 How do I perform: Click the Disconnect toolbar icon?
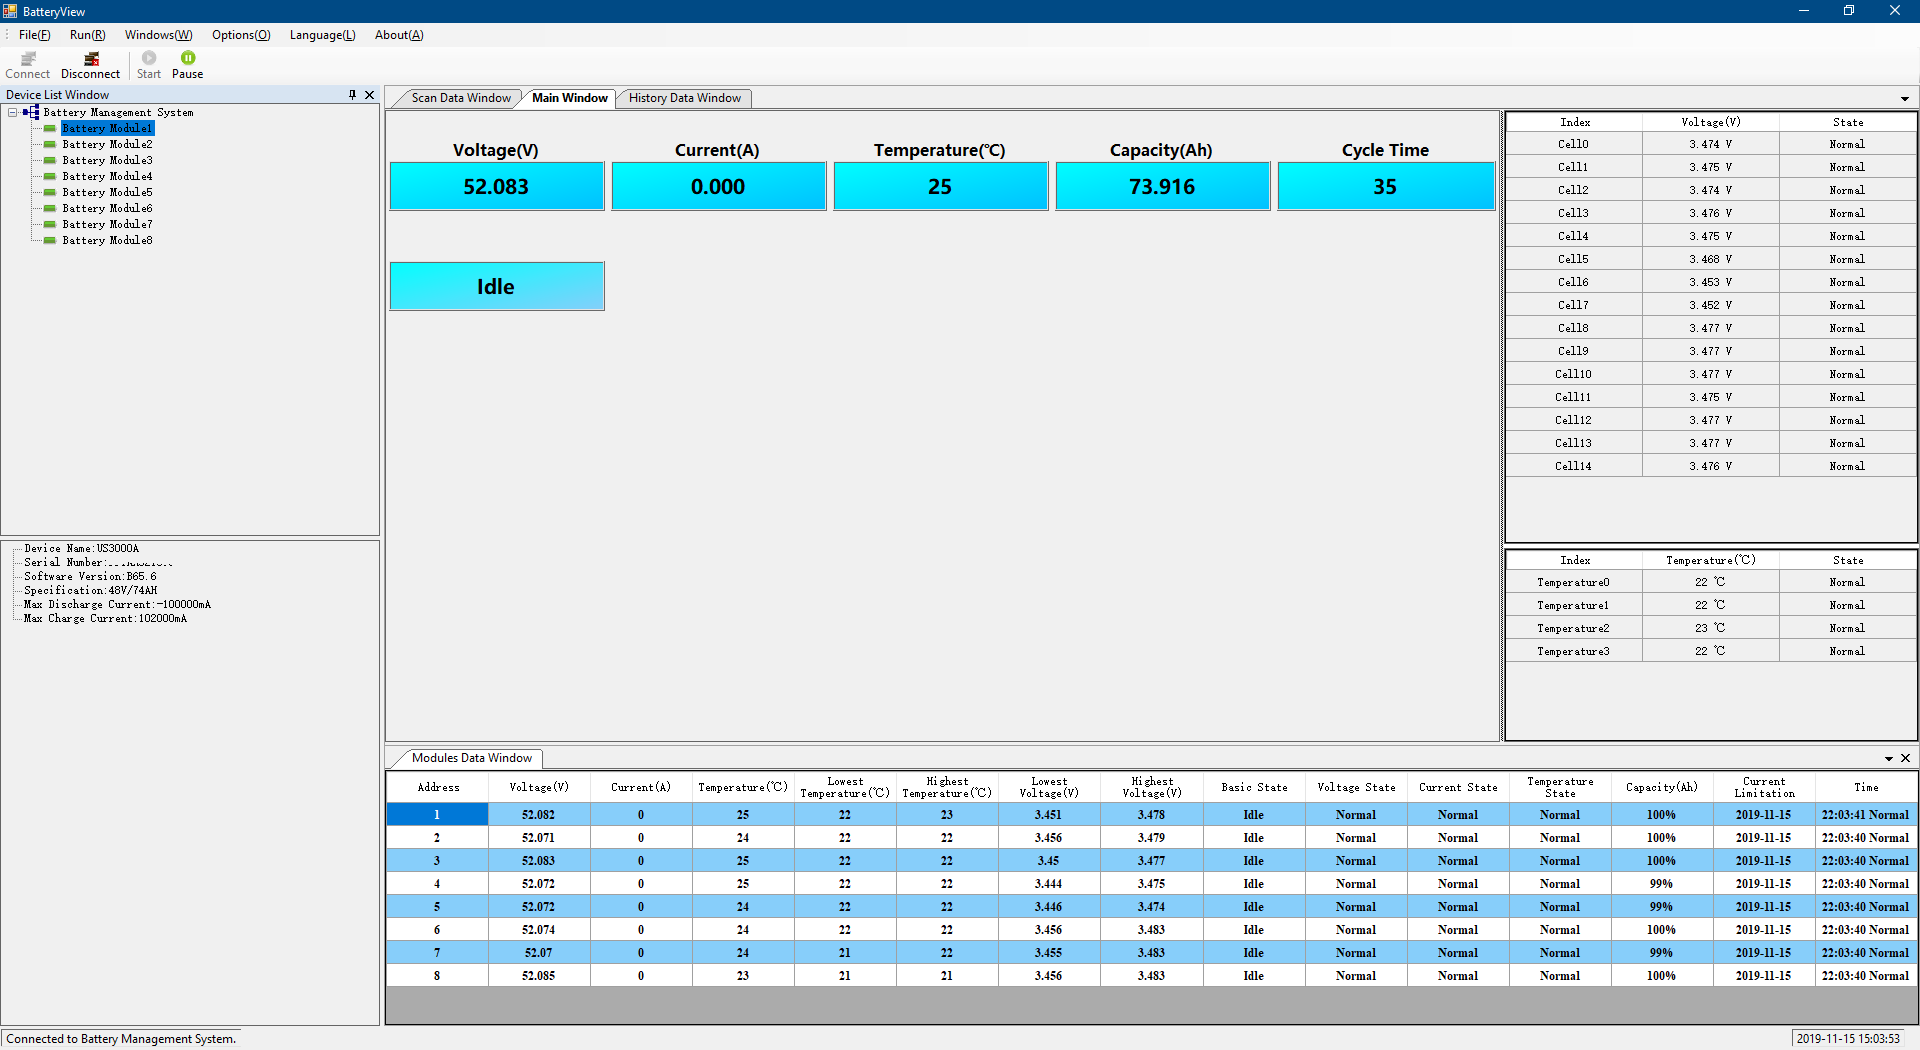tap(90, 65)
